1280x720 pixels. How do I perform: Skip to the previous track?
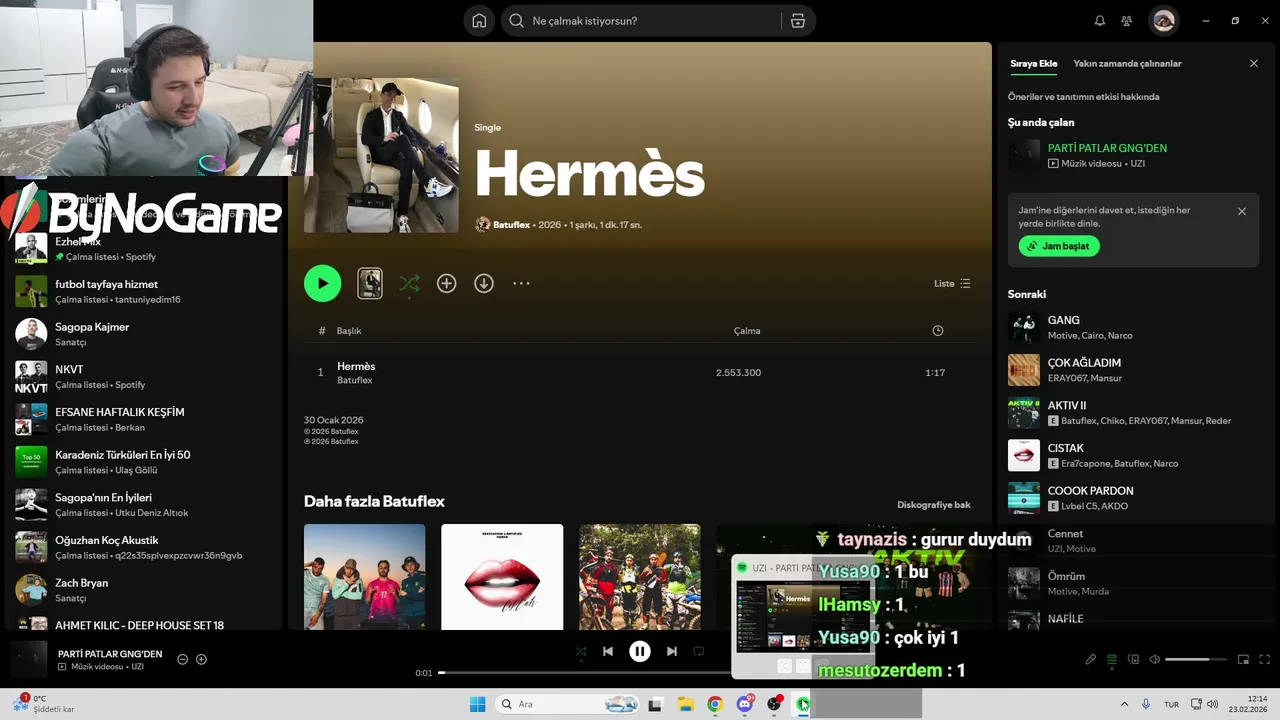[608, 651]
